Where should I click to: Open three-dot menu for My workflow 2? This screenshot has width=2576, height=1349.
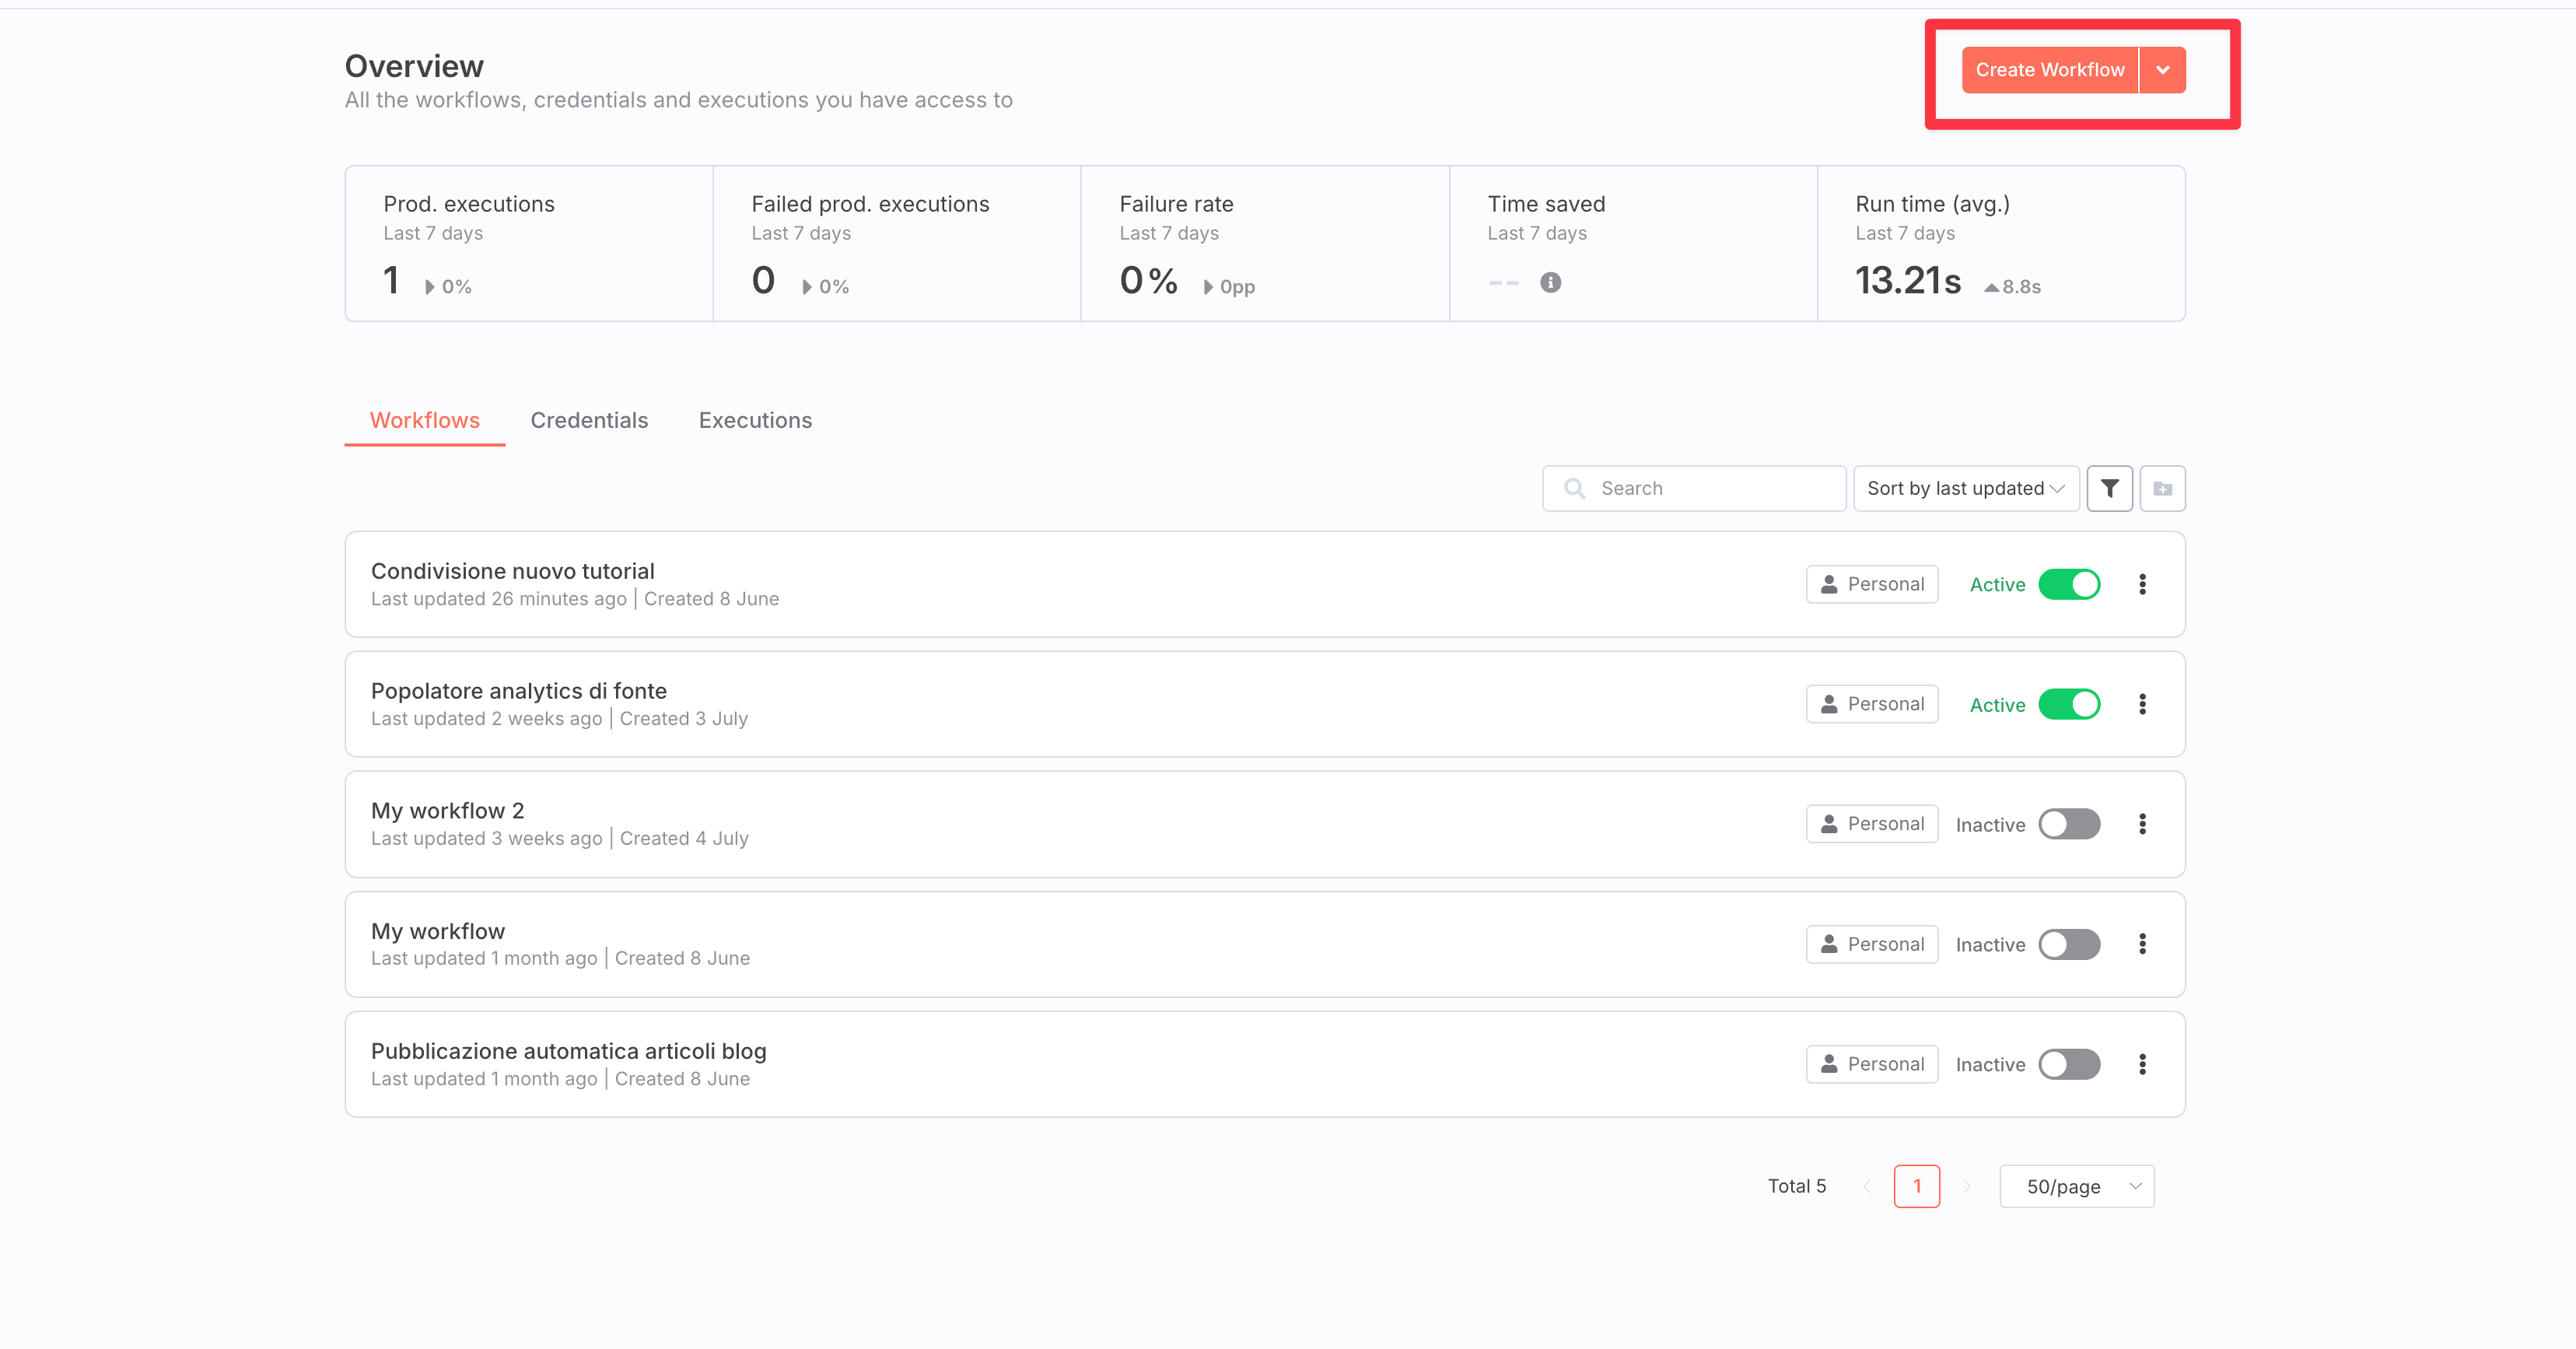click(2142, 824)
